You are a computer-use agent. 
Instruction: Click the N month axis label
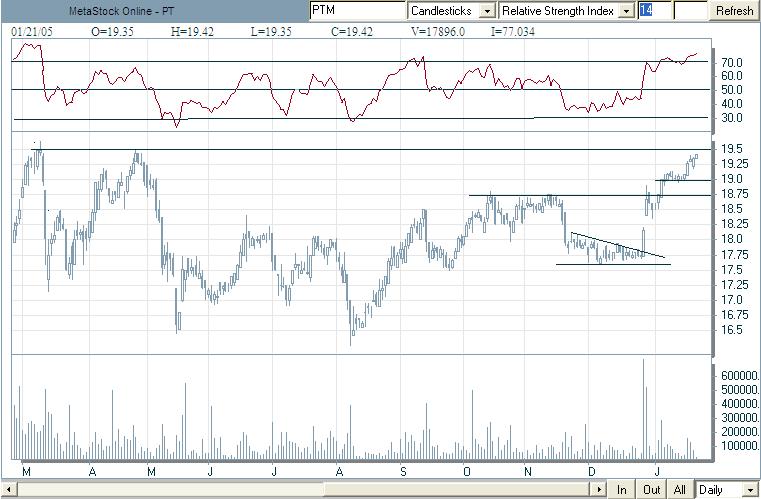(528, 471)
